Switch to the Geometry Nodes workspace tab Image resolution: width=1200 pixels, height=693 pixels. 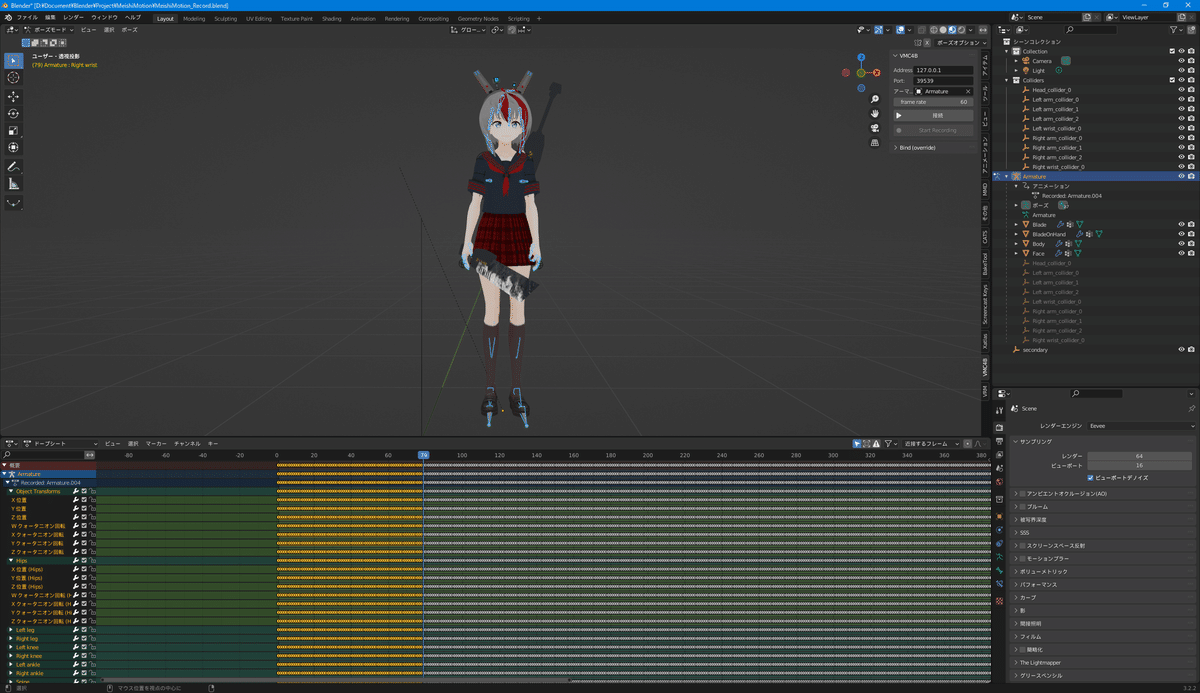478,18
